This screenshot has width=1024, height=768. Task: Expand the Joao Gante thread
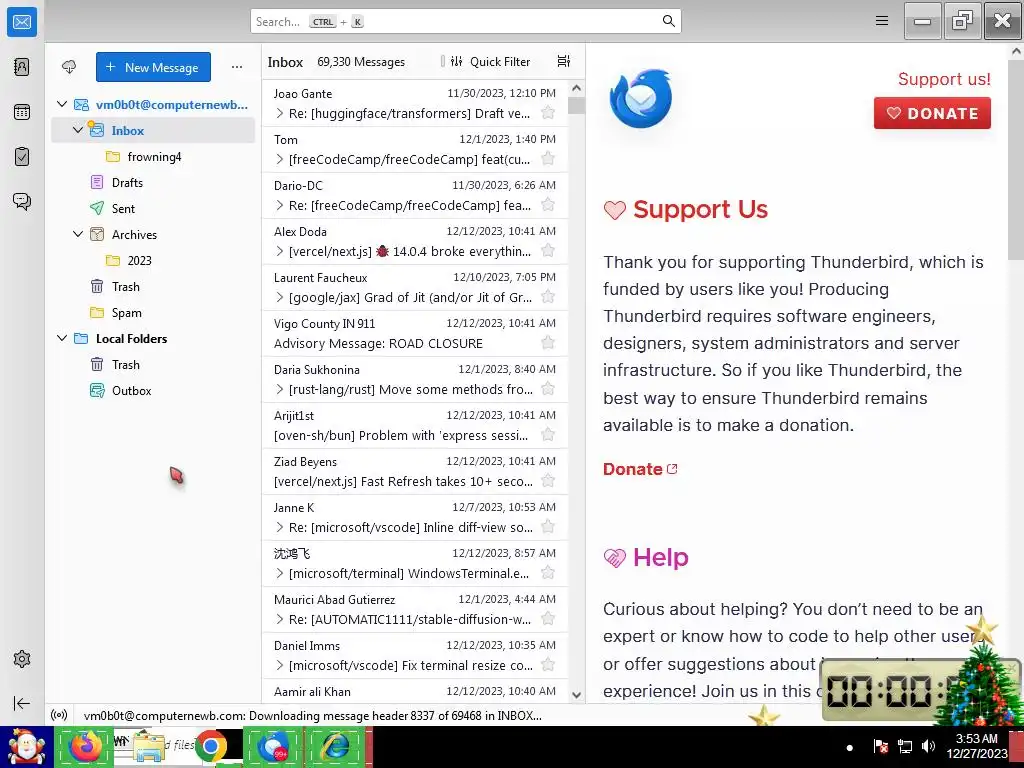(x=280, y=113)
